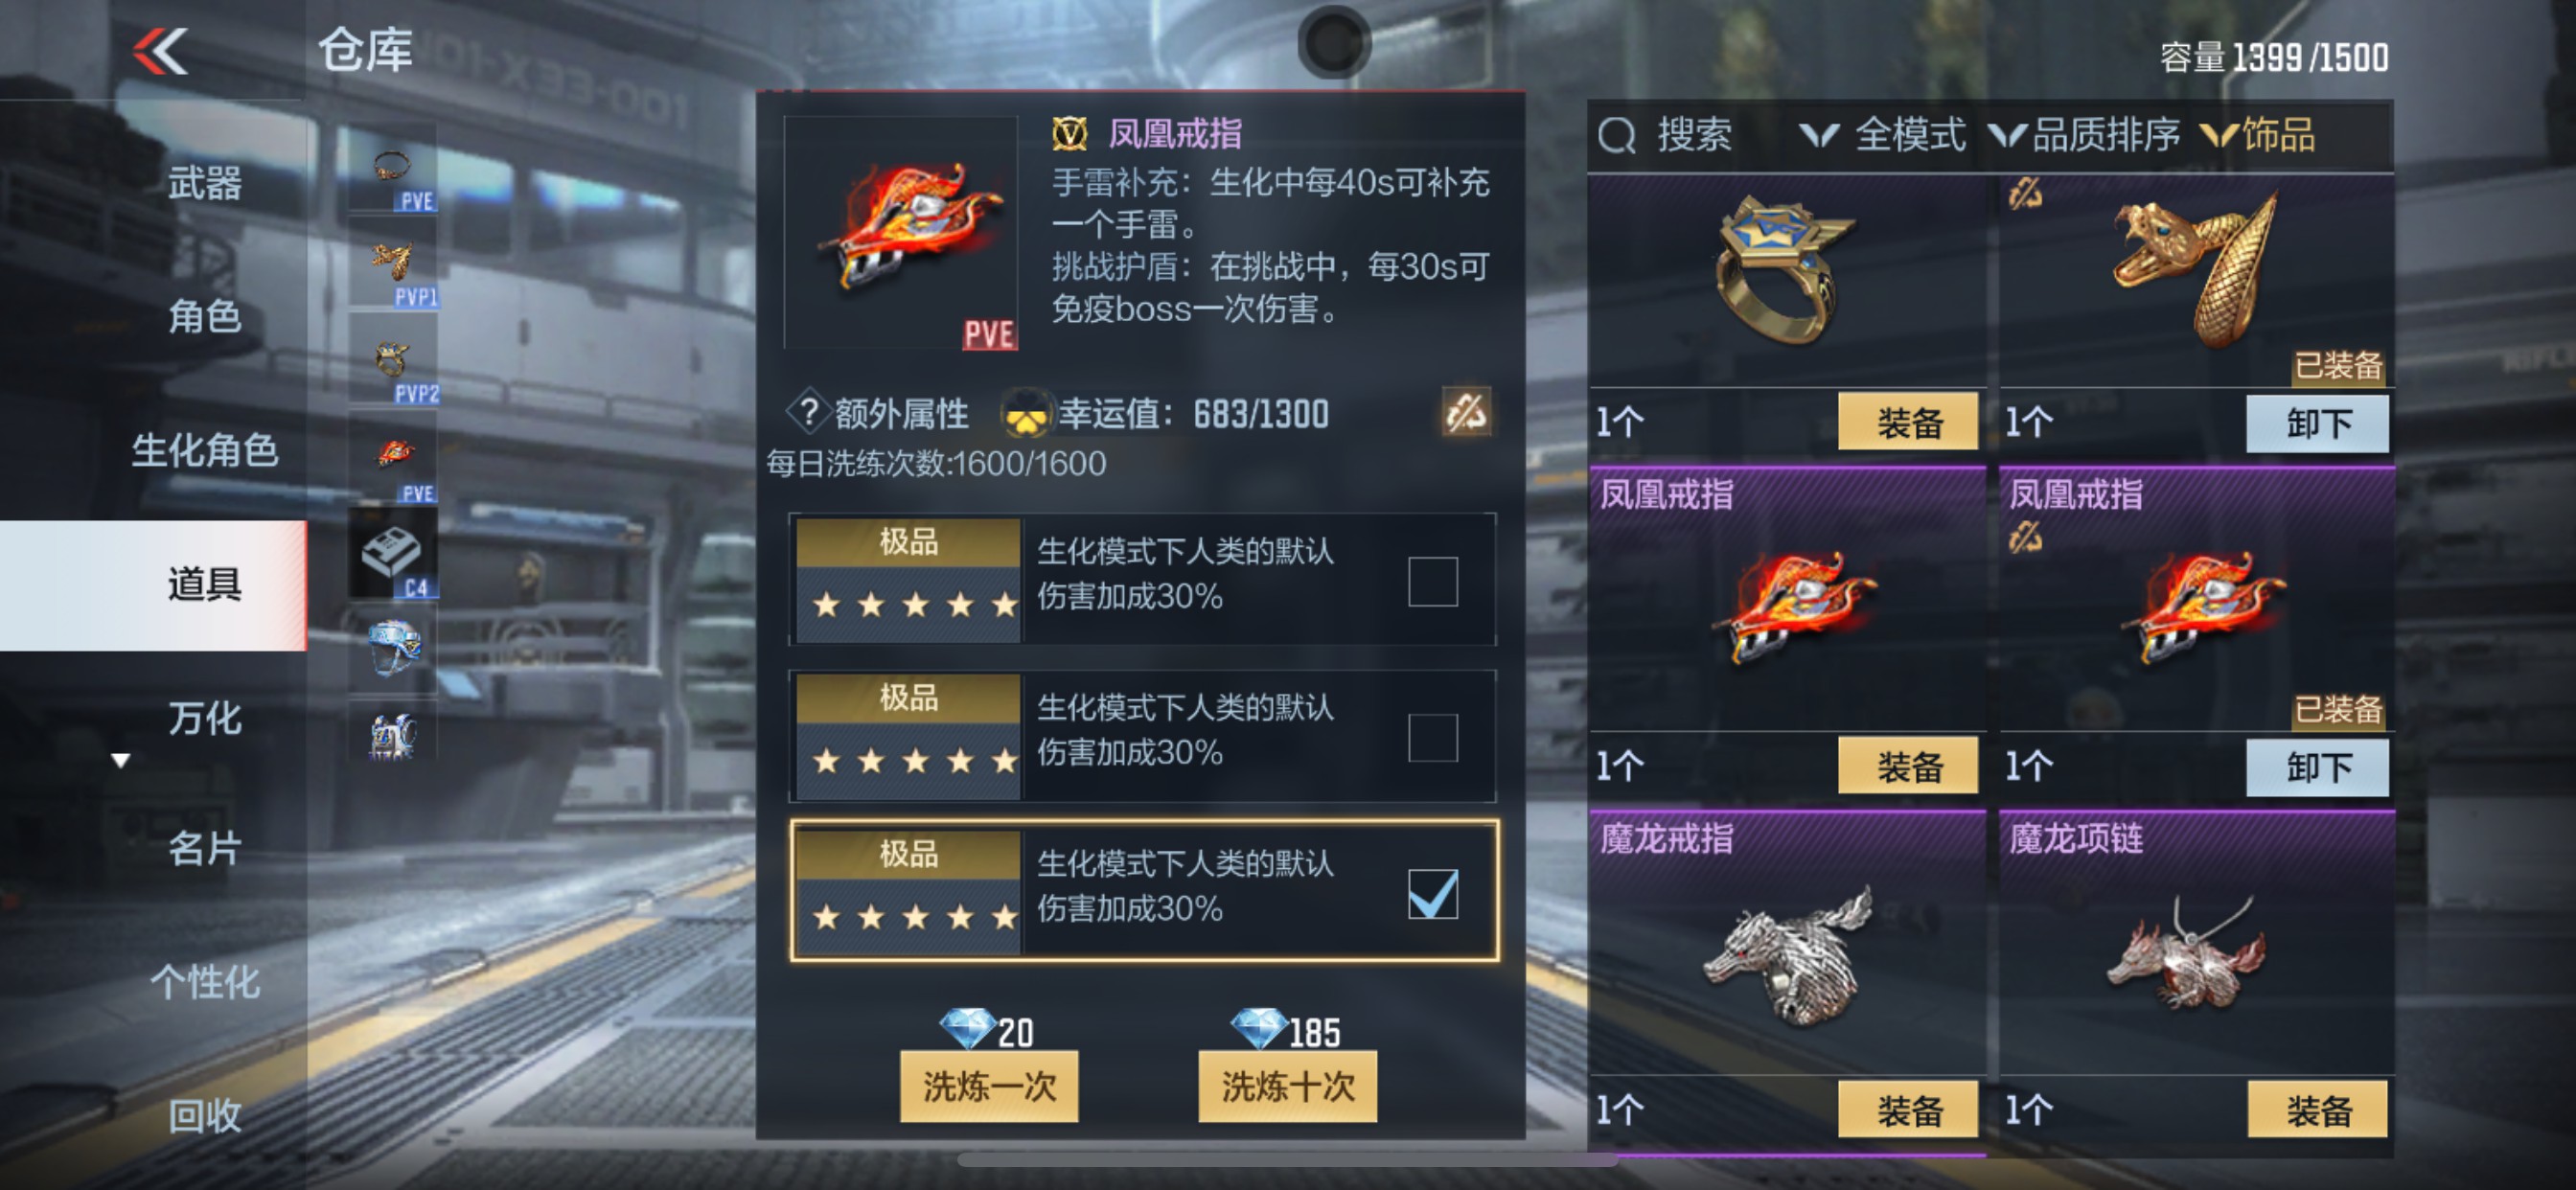Click the 洗炼十次 button
The image size is (2576, 1190).
tap(1287, 1085)
